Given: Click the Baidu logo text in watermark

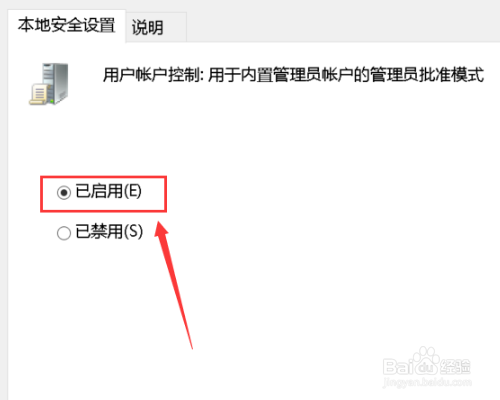Looking at the screenshot, I should pyautogui.click(x=410, y=366).
